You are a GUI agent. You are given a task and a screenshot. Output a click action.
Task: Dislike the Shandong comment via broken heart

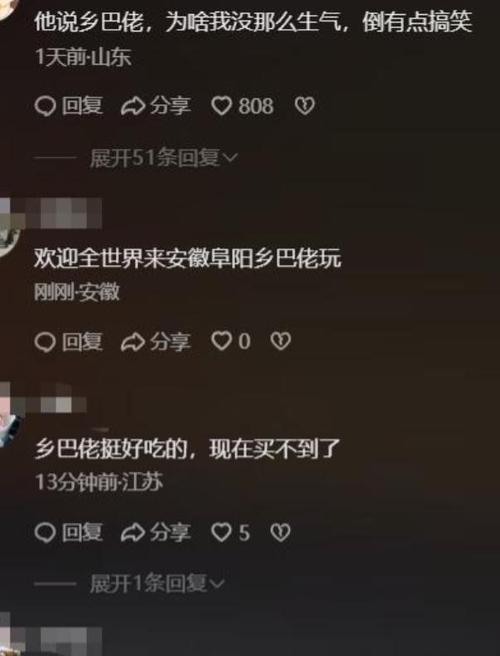coord(305,106)
